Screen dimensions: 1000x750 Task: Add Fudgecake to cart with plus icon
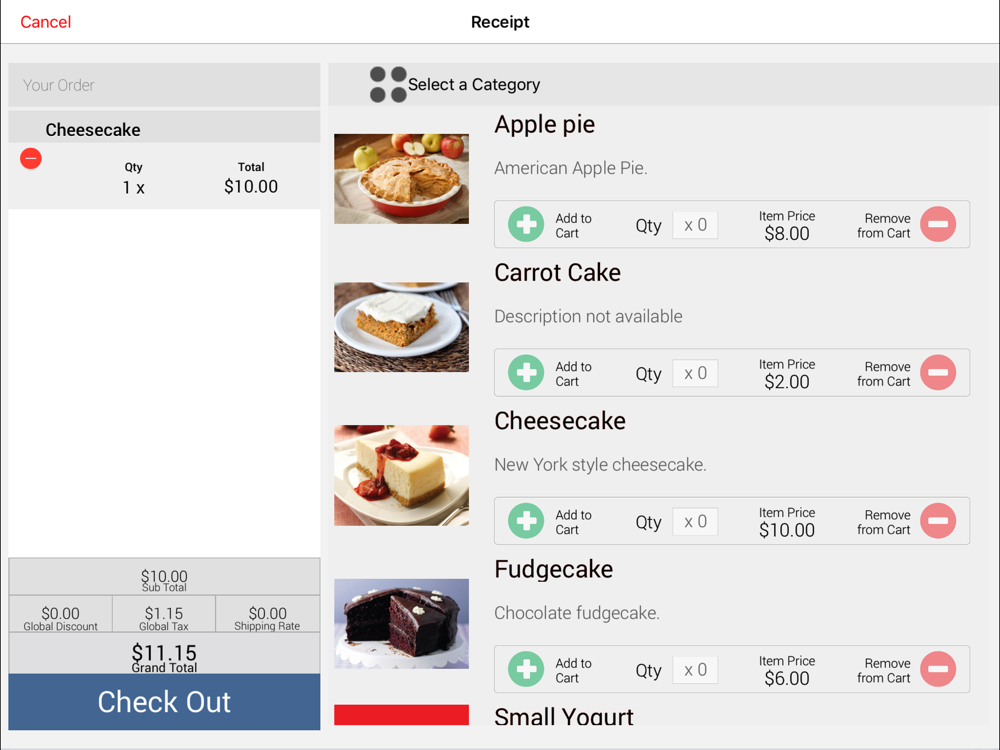coord(526,669)
